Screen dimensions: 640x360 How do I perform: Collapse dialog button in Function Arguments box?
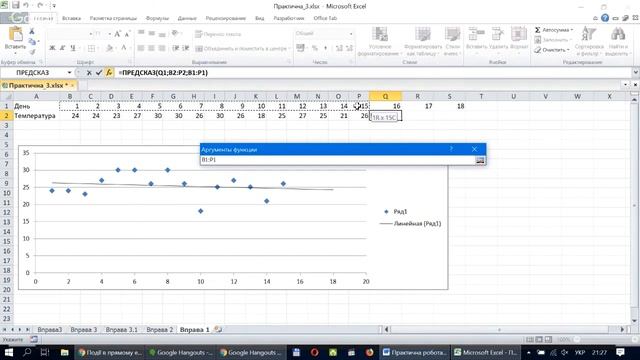480,160
